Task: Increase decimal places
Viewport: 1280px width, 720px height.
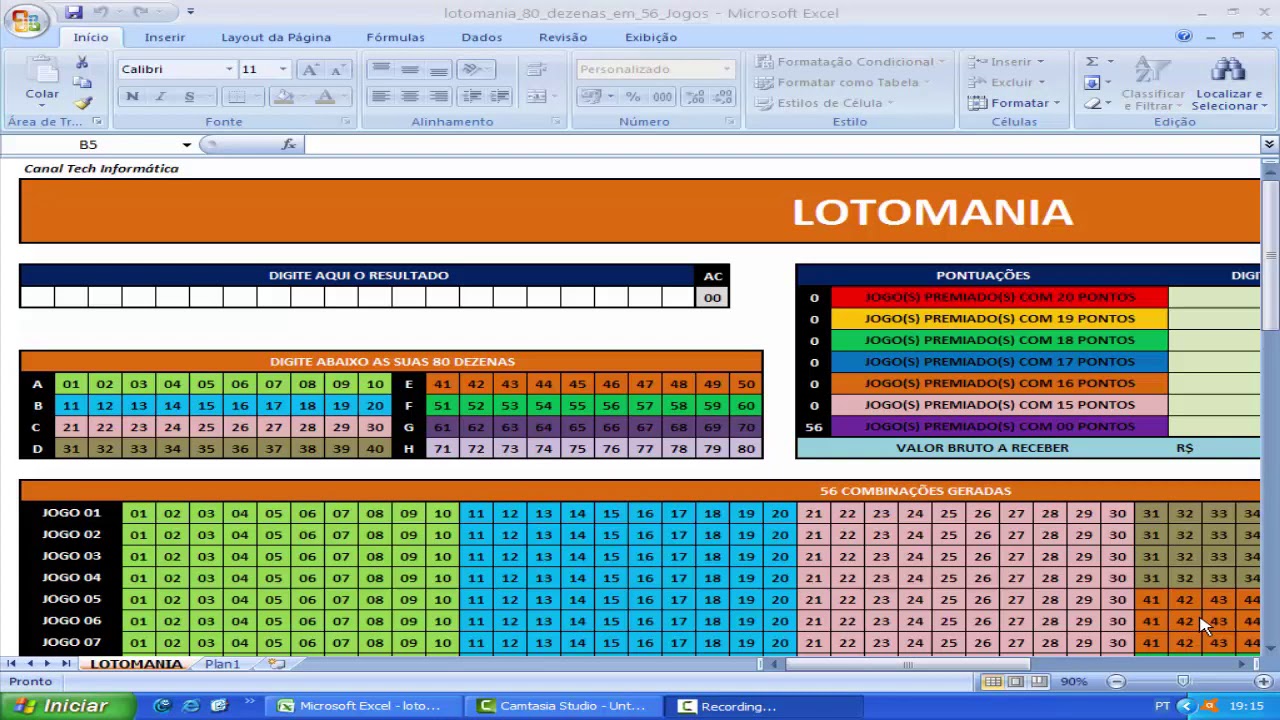Action: click(696, 97)
